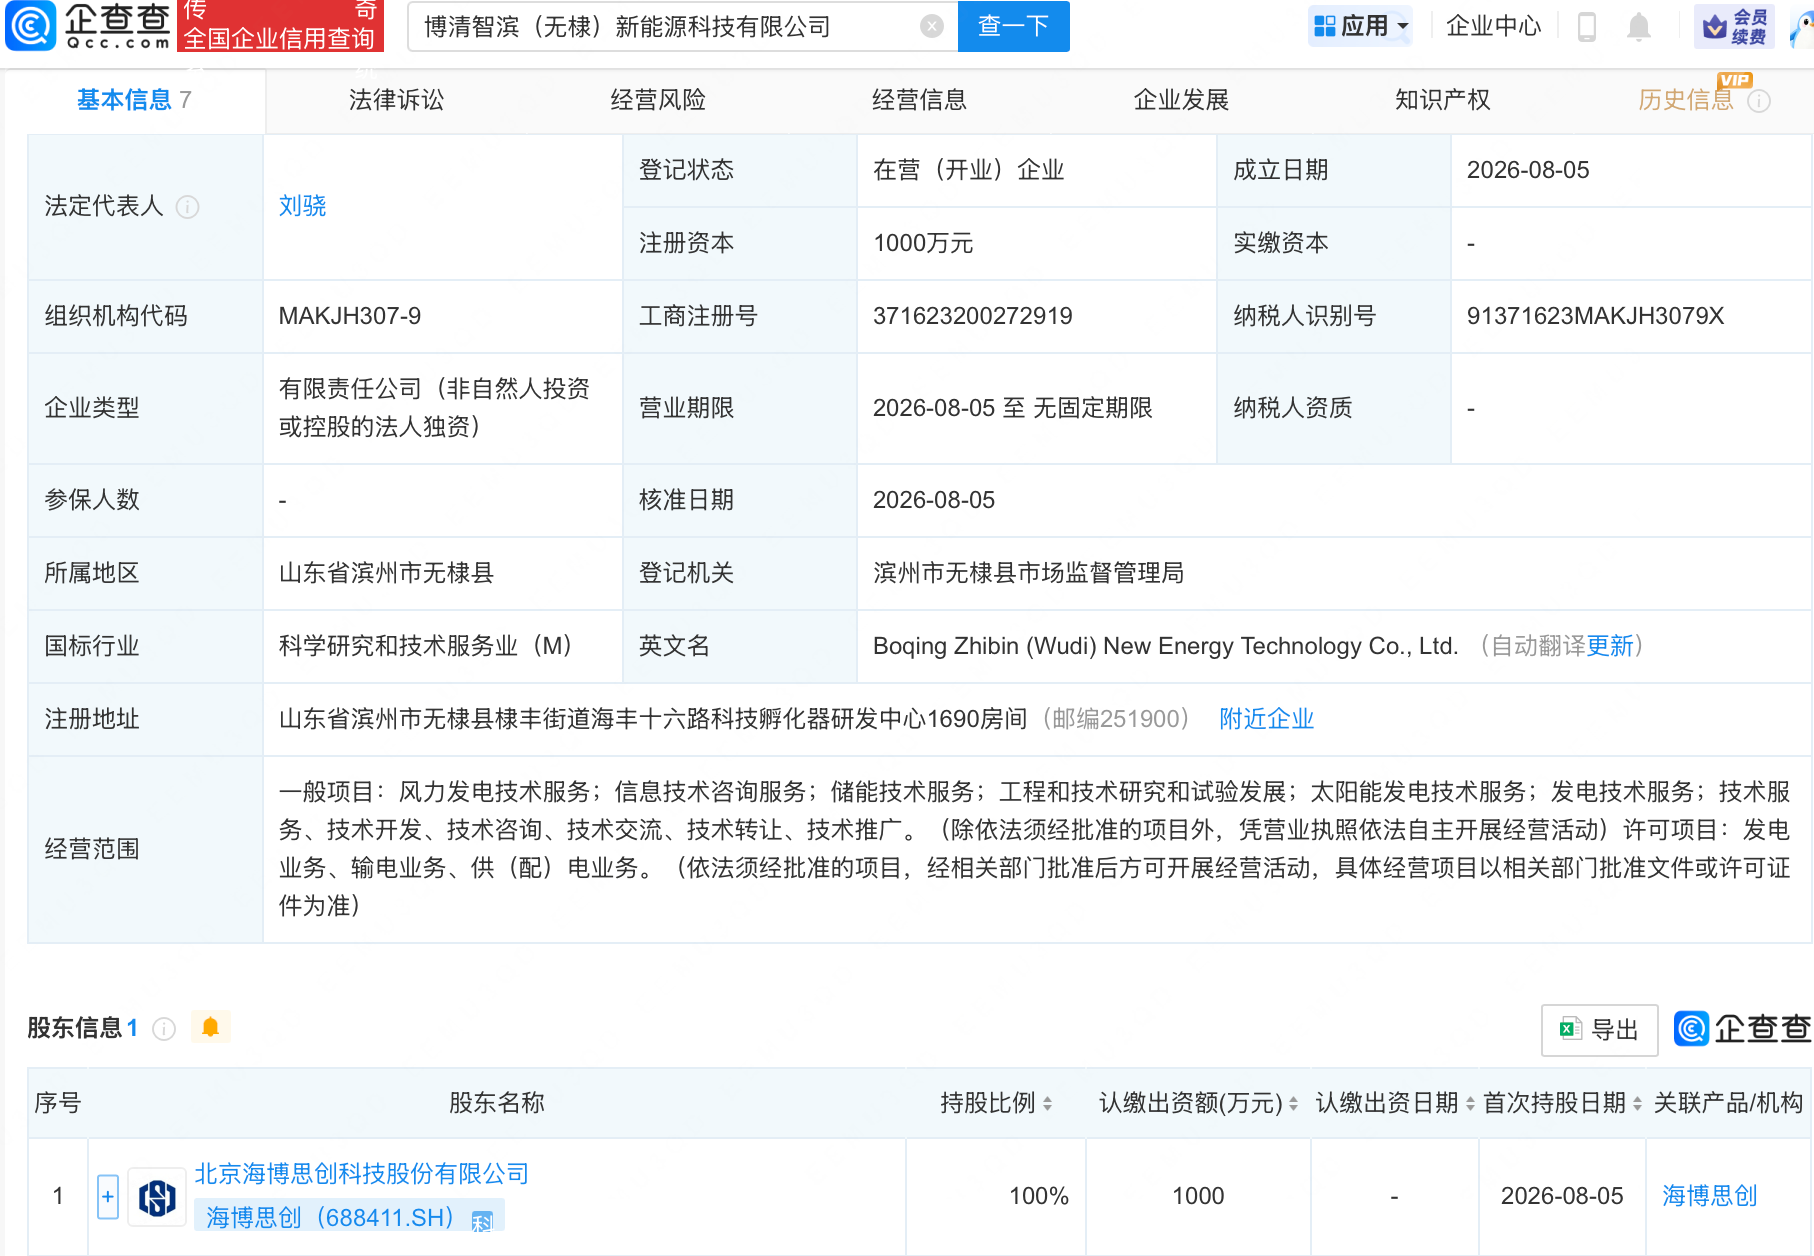Switch to the 基本信息 tab
Screen dimensions: 1814x1256
coord(134,100)
